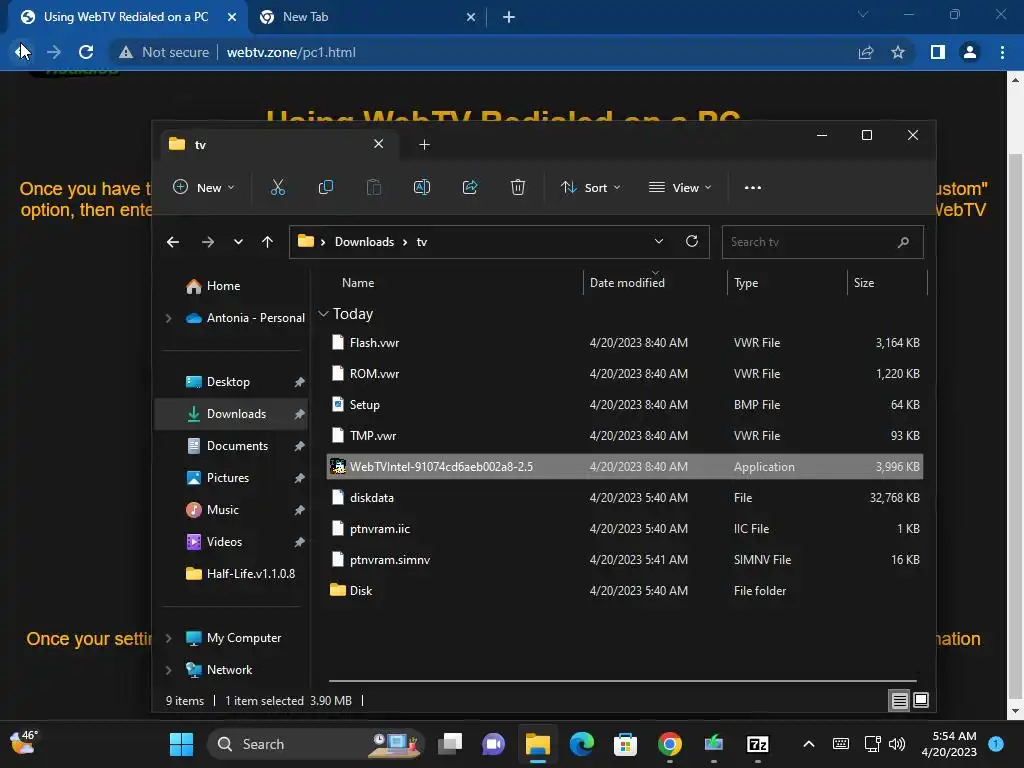Image resolution: width=1024 pixels, height=768 pixels.
Task: Open 7-Zip from the taskbar
Action: point(758,744)
